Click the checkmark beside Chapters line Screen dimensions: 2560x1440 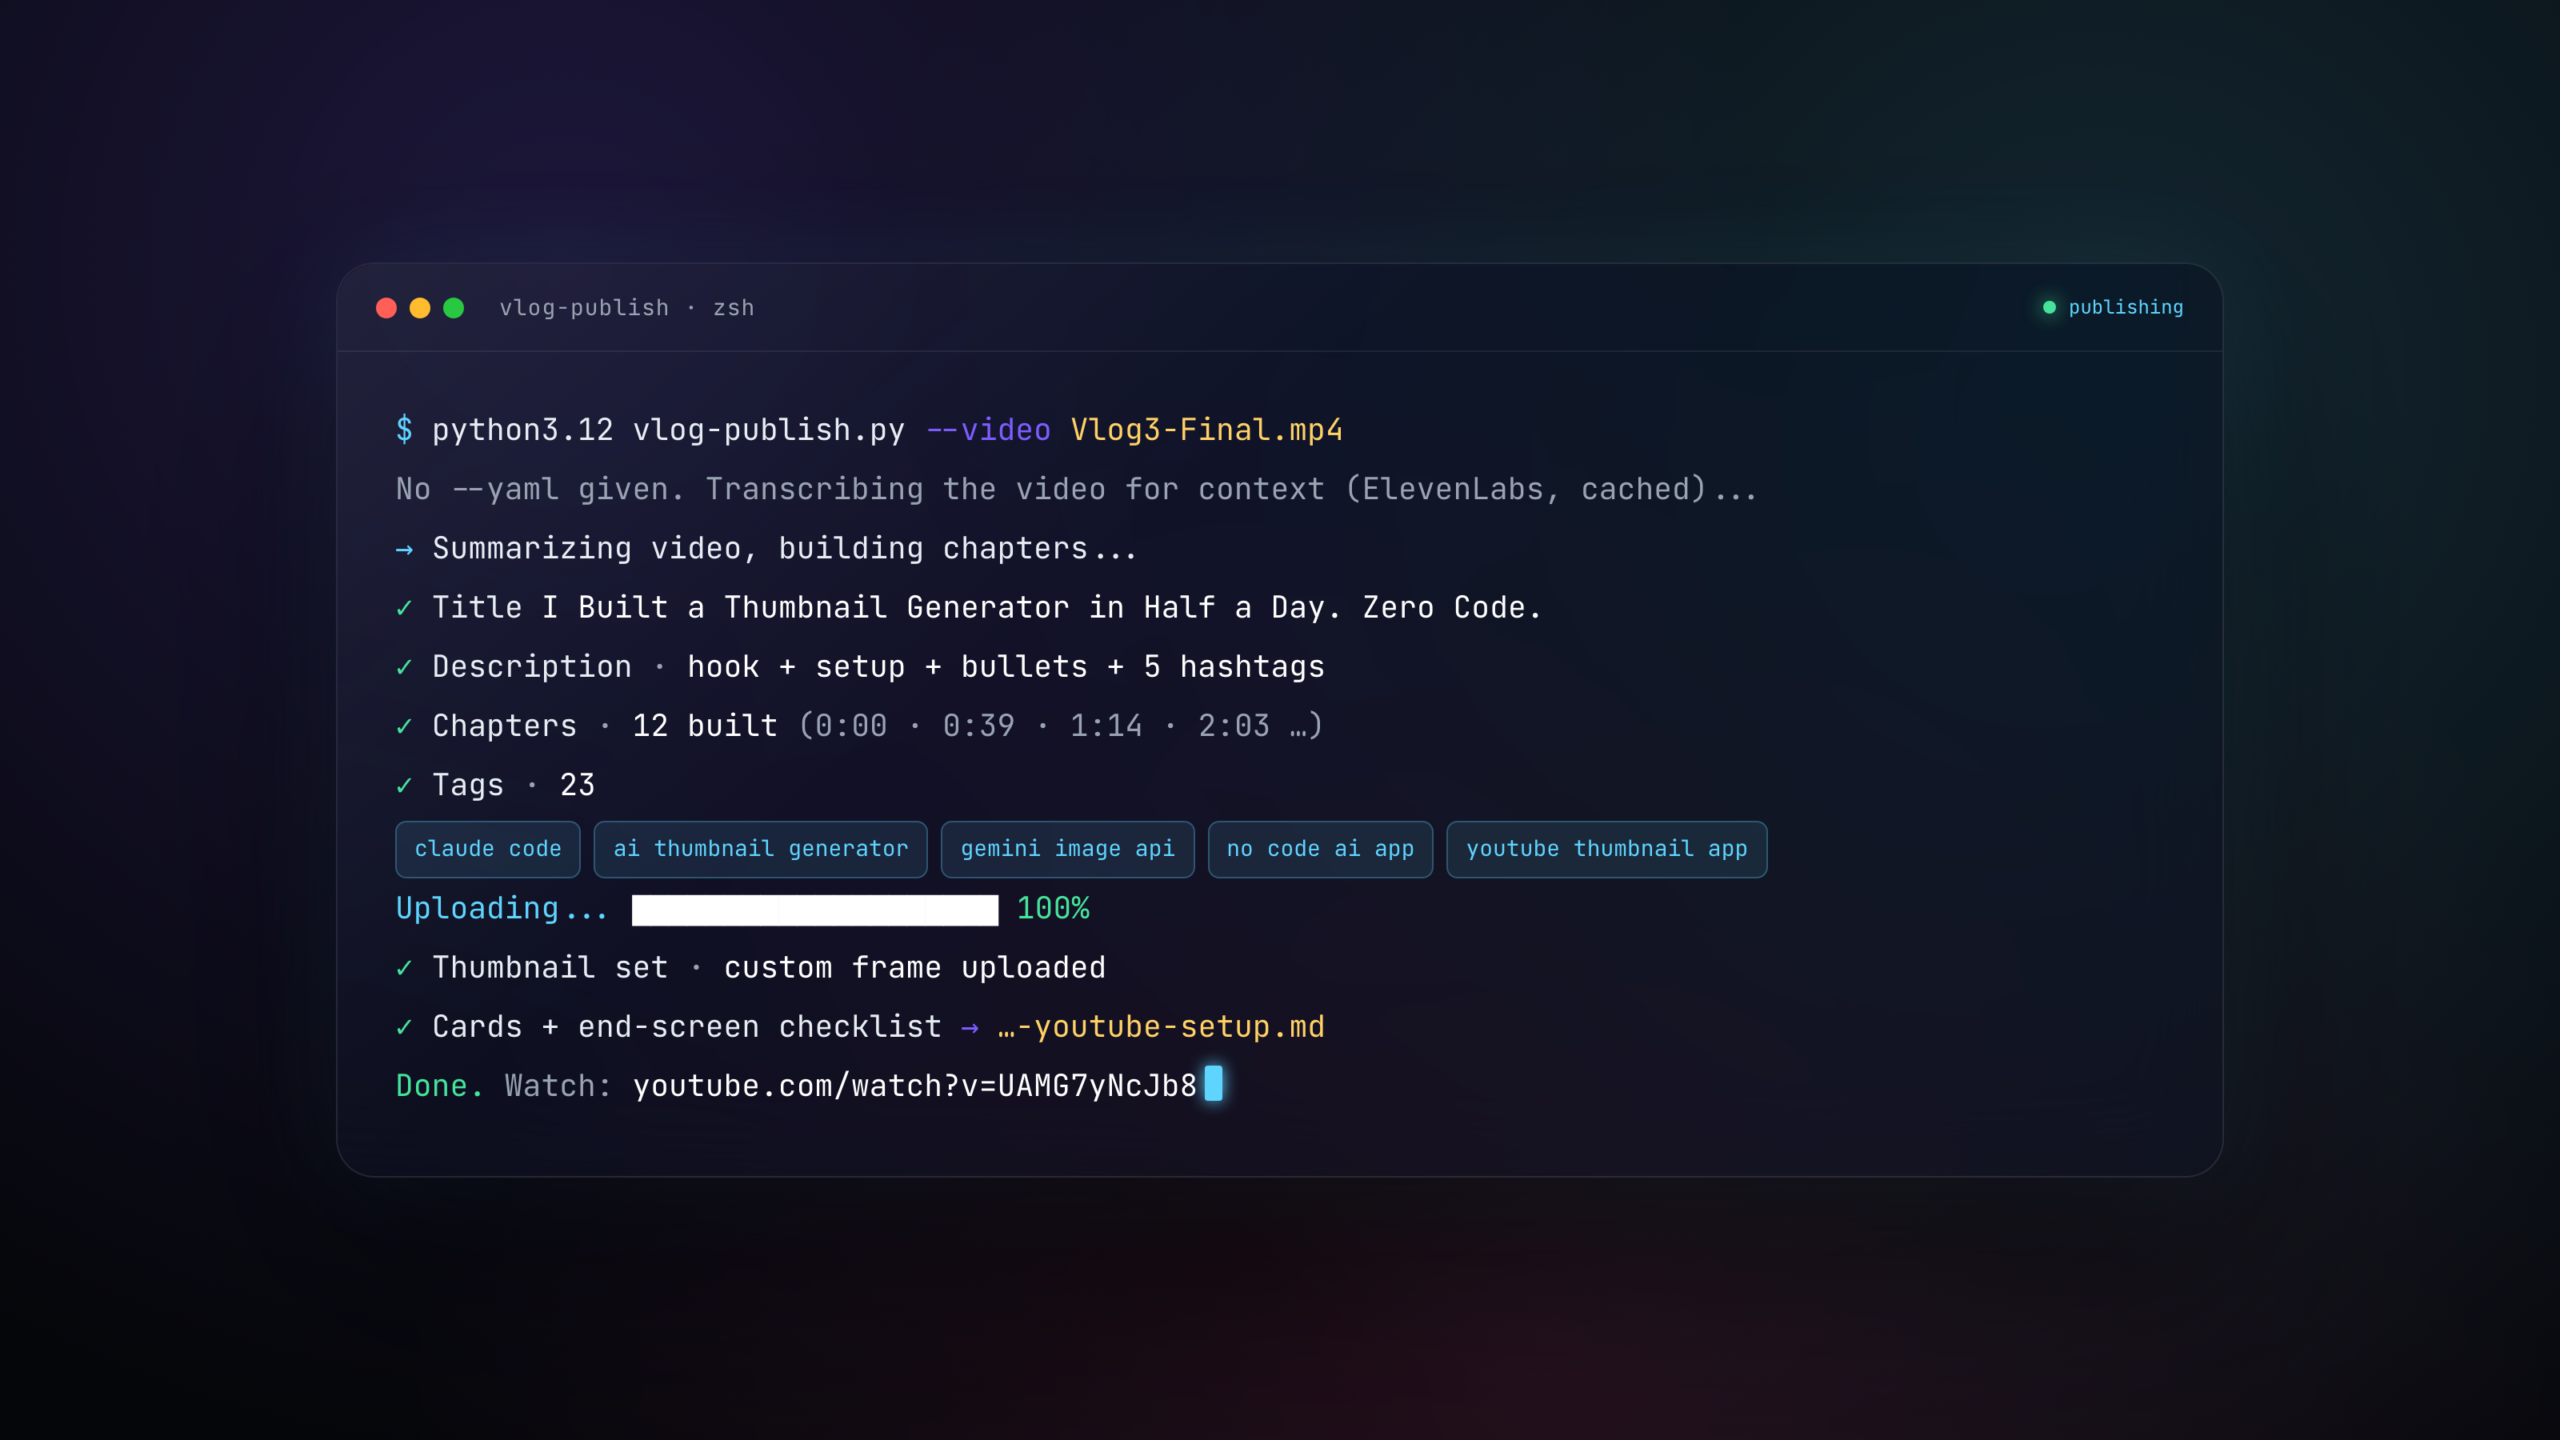(x=404, y=726)
